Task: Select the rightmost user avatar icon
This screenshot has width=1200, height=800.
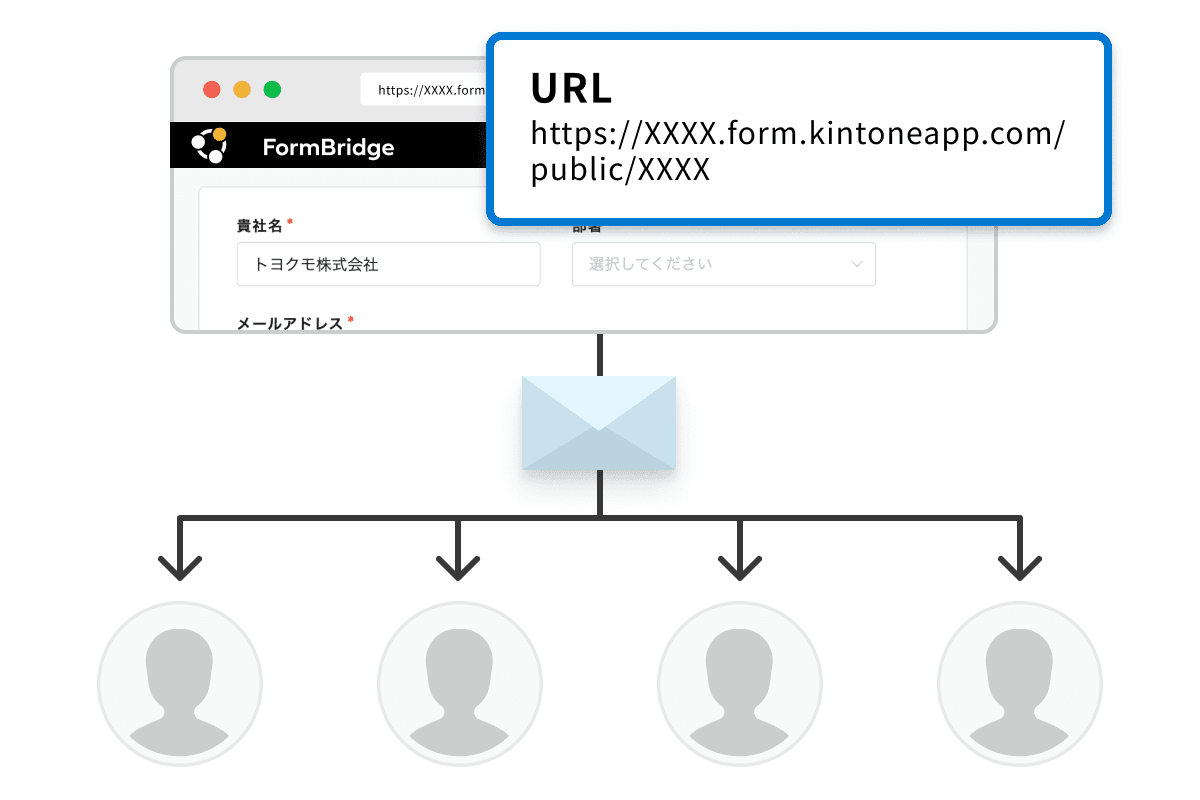Action: coord(1020,683)
